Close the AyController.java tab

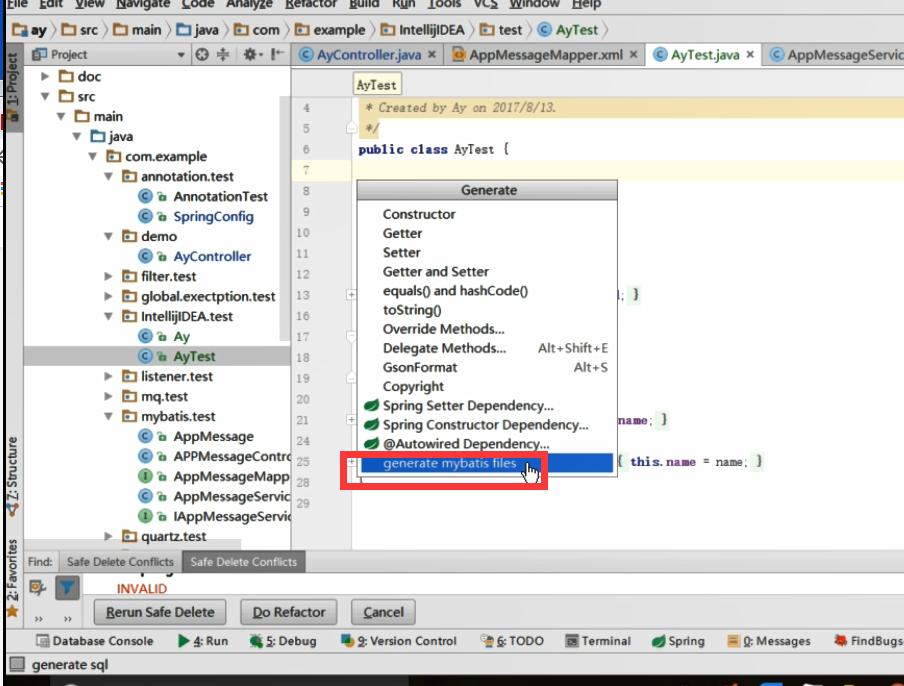click(x=432, y=55)
